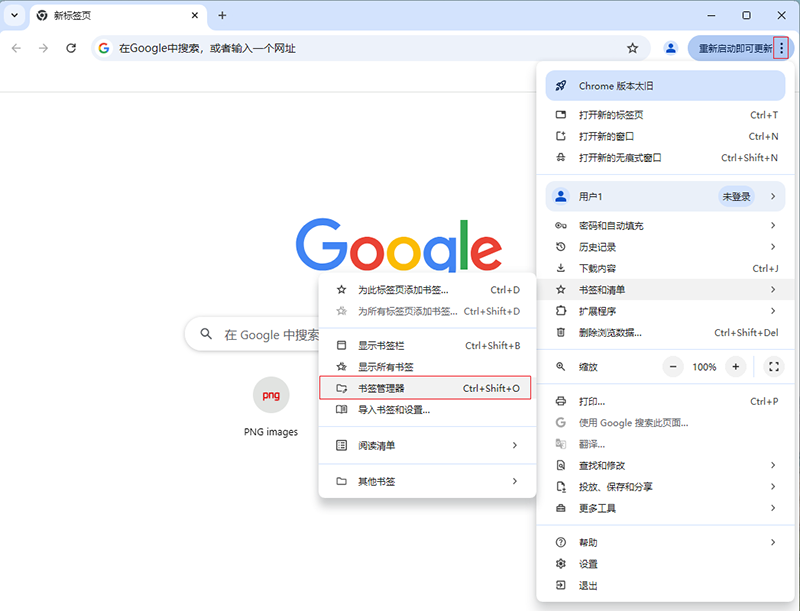Click the search-page icon for 查找和修改

click(x=561, y=465)
